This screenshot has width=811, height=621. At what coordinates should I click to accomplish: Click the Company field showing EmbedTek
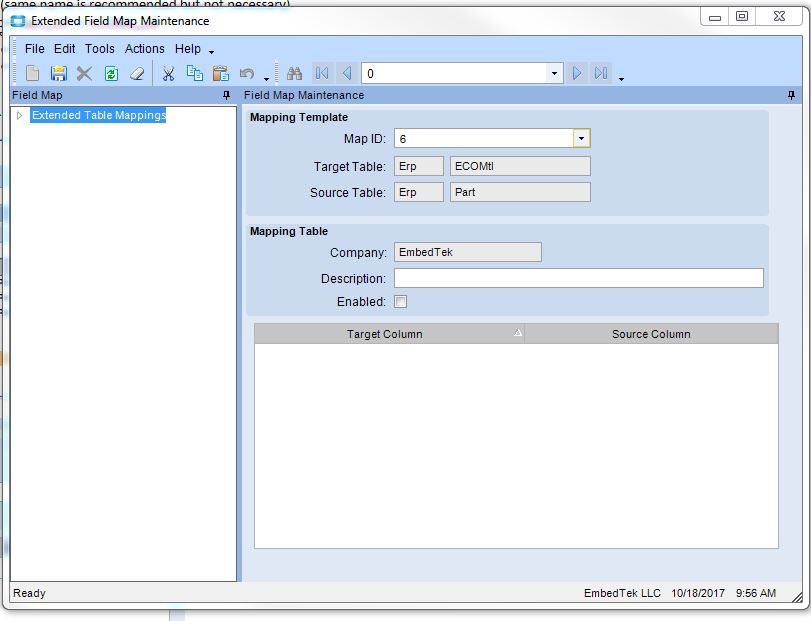468,252
